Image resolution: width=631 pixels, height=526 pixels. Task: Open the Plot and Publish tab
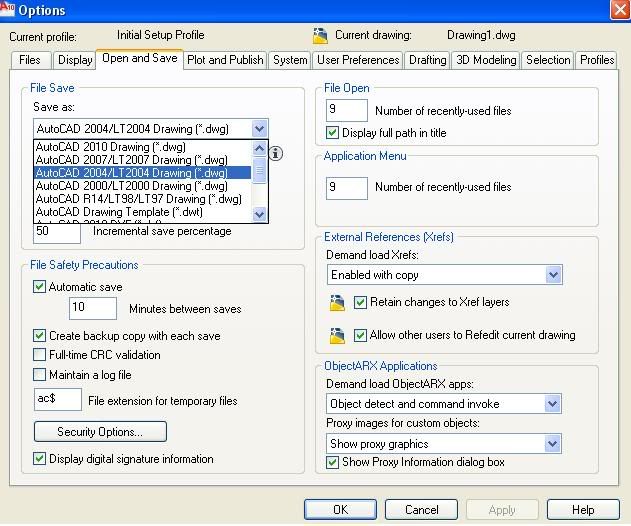(x=225, y=60)
